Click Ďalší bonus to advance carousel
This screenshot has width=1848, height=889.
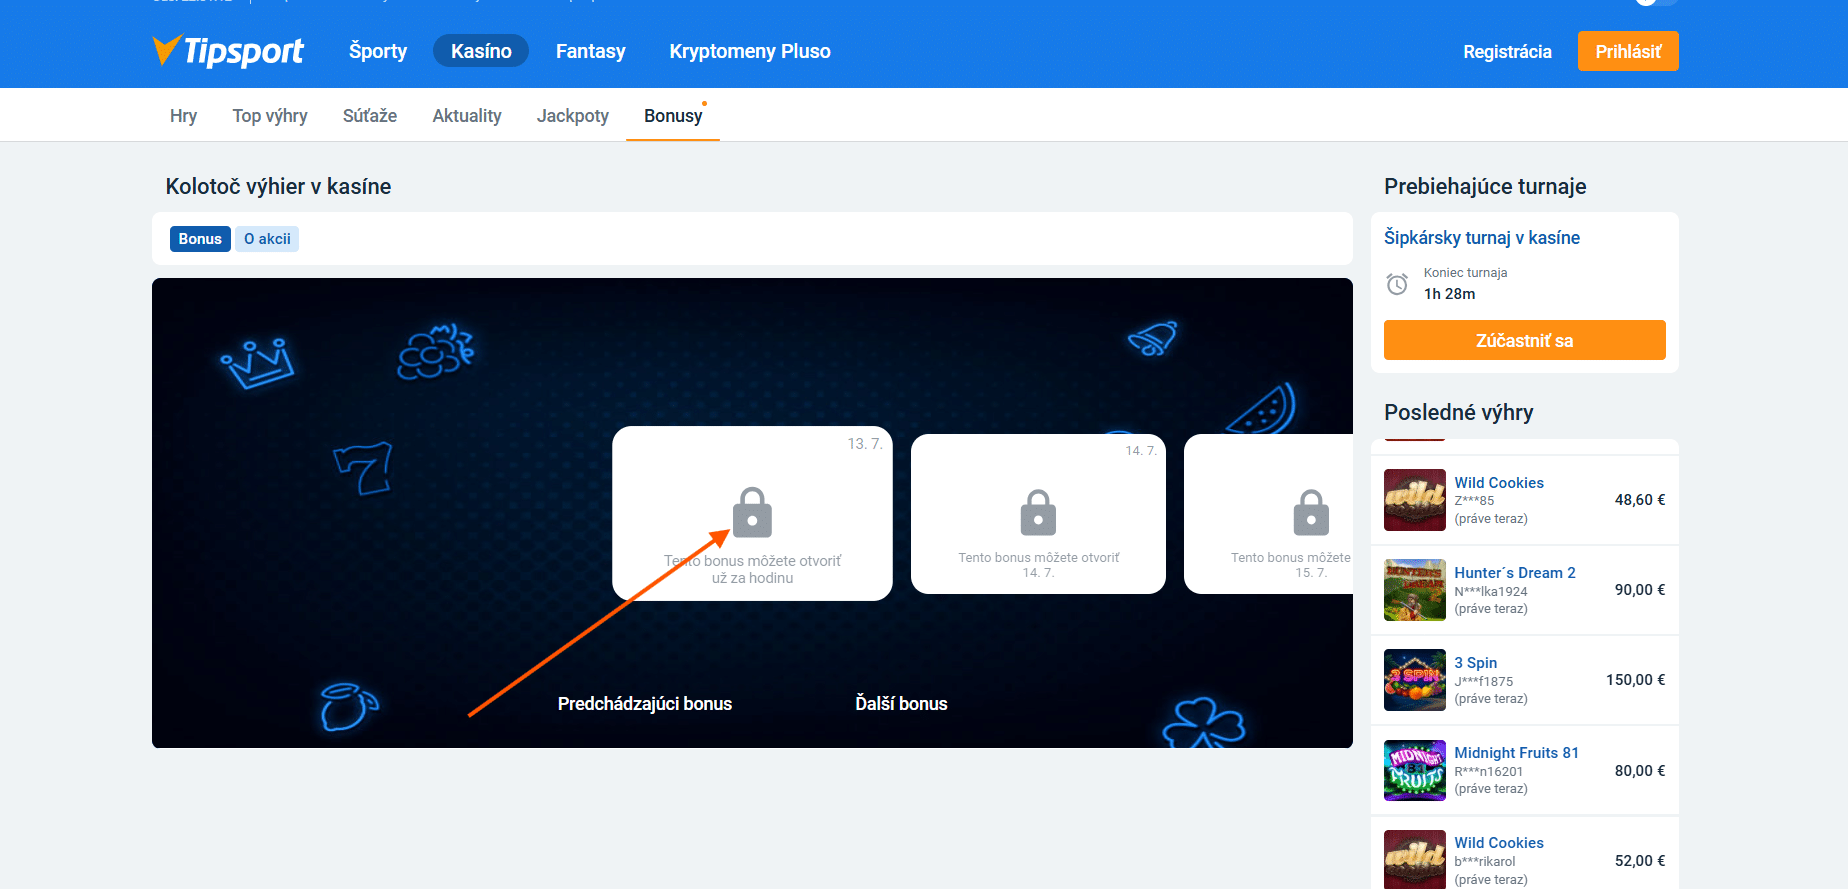901,704
